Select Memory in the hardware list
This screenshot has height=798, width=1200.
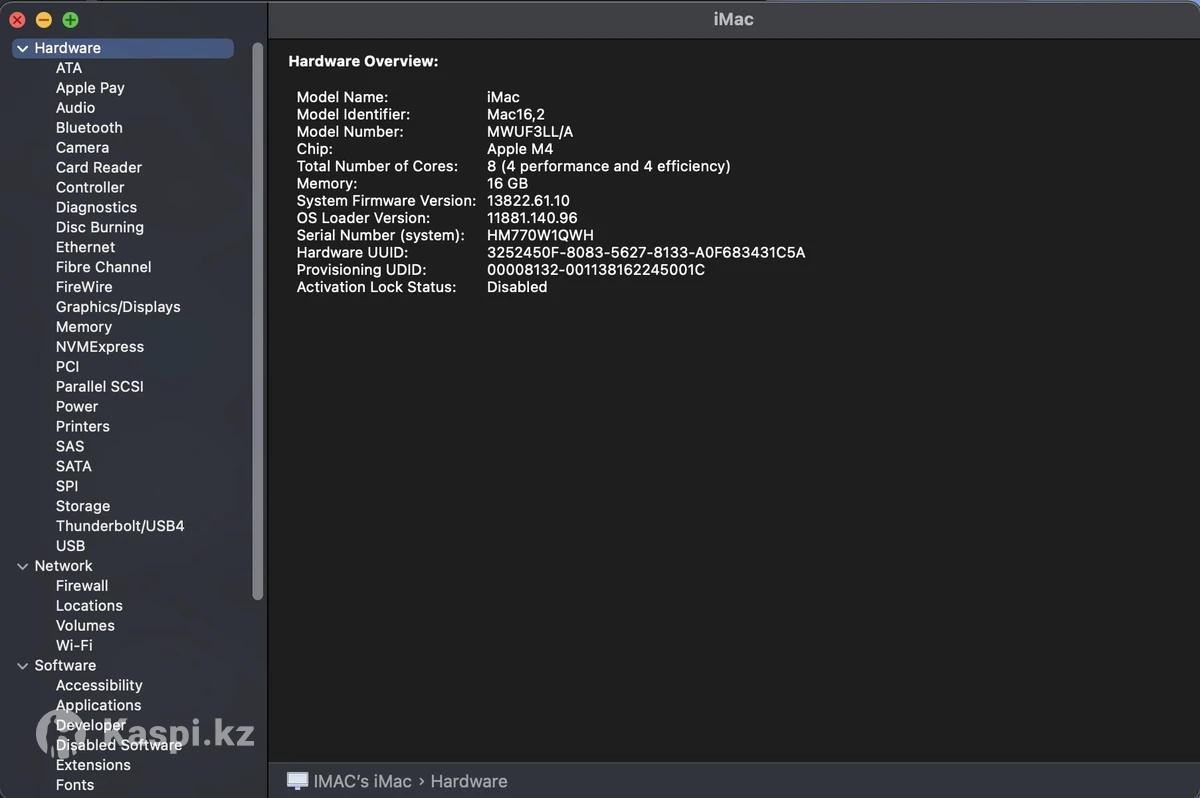pyautogui.click(x=84, y=327)
